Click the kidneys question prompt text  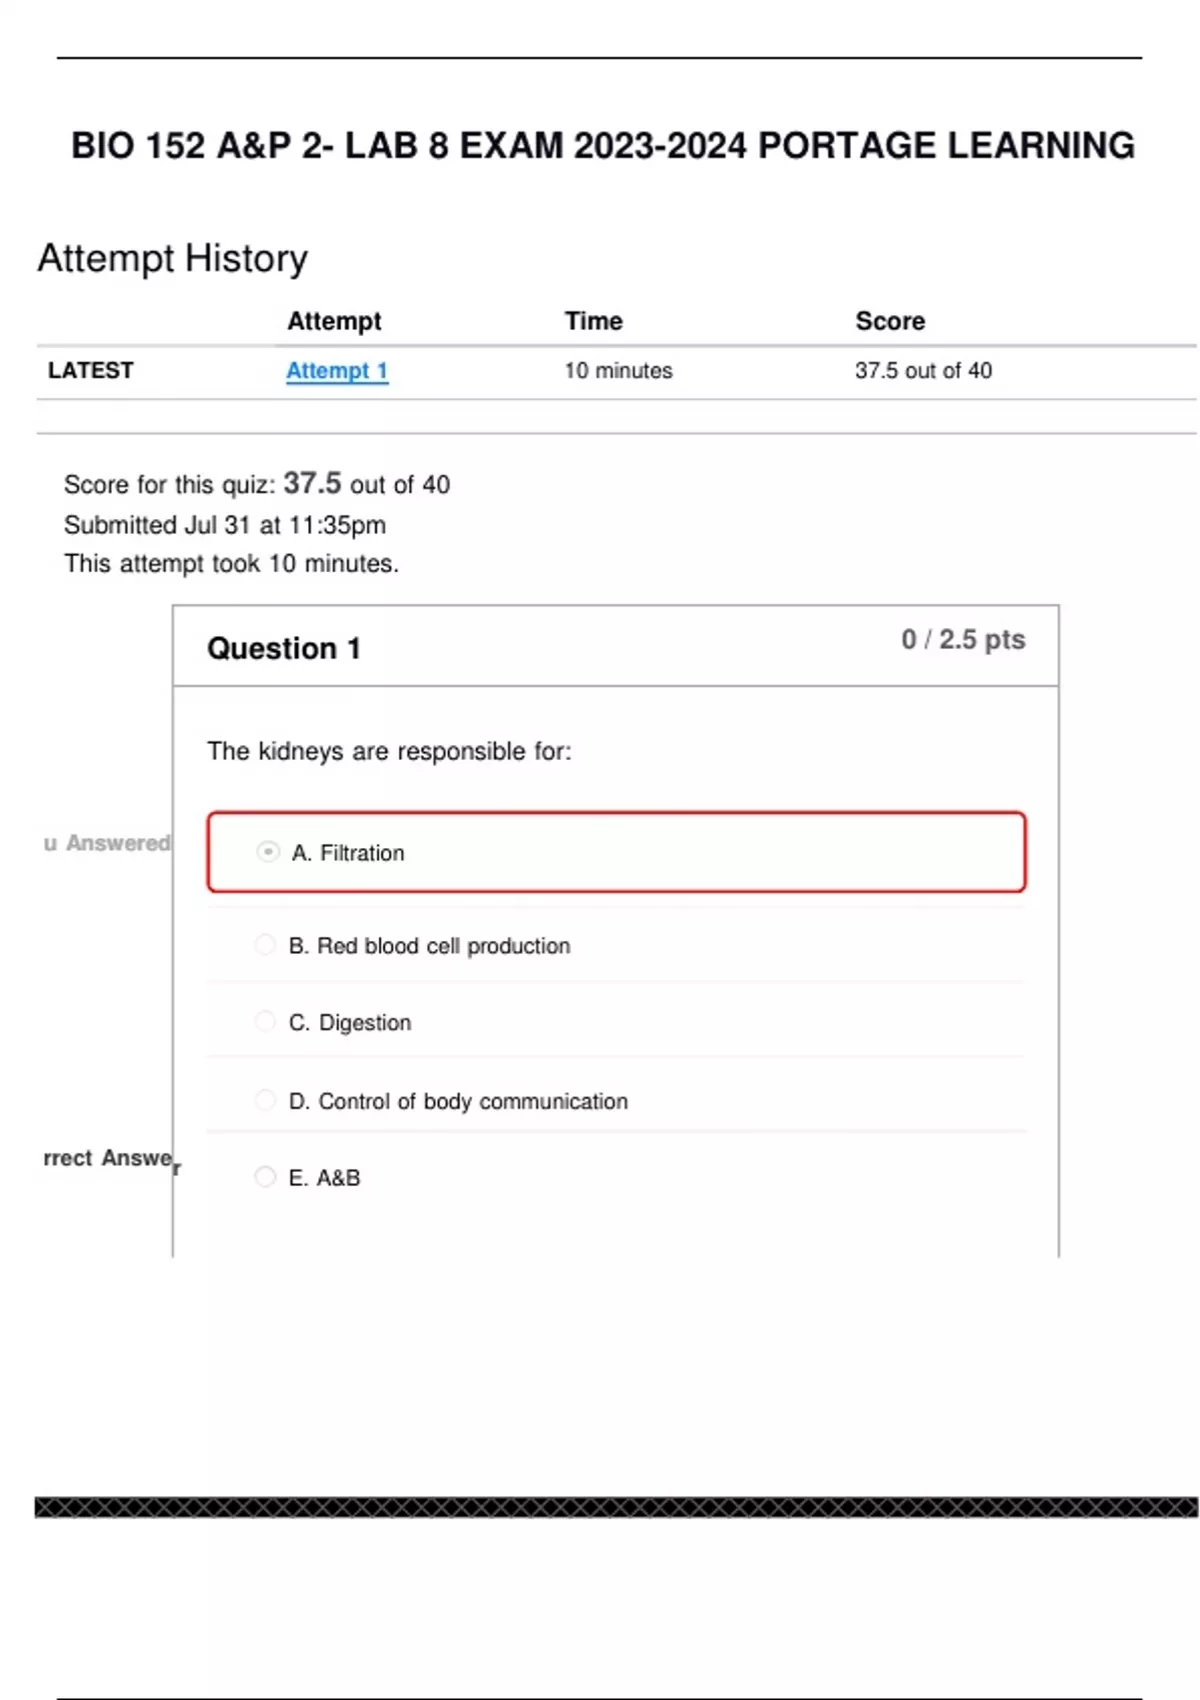point(389,751)
